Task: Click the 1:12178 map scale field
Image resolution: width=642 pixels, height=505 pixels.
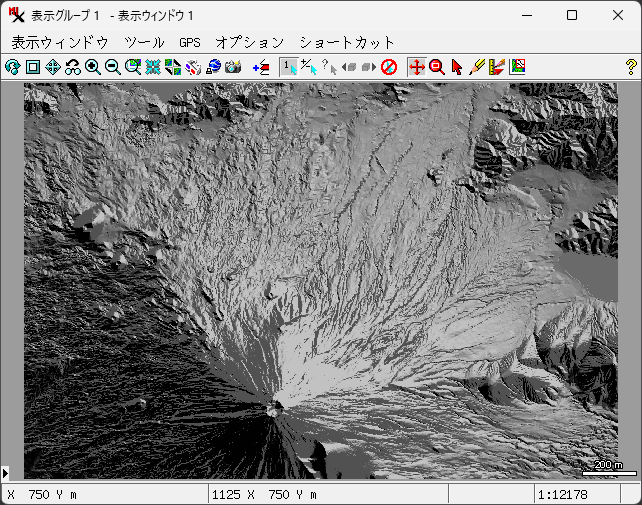Action: pos(562,495)
